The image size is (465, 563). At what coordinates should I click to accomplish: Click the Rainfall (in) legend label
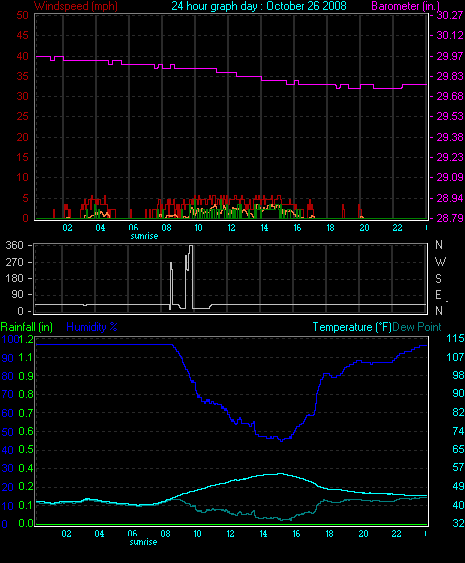click(27, 327)
